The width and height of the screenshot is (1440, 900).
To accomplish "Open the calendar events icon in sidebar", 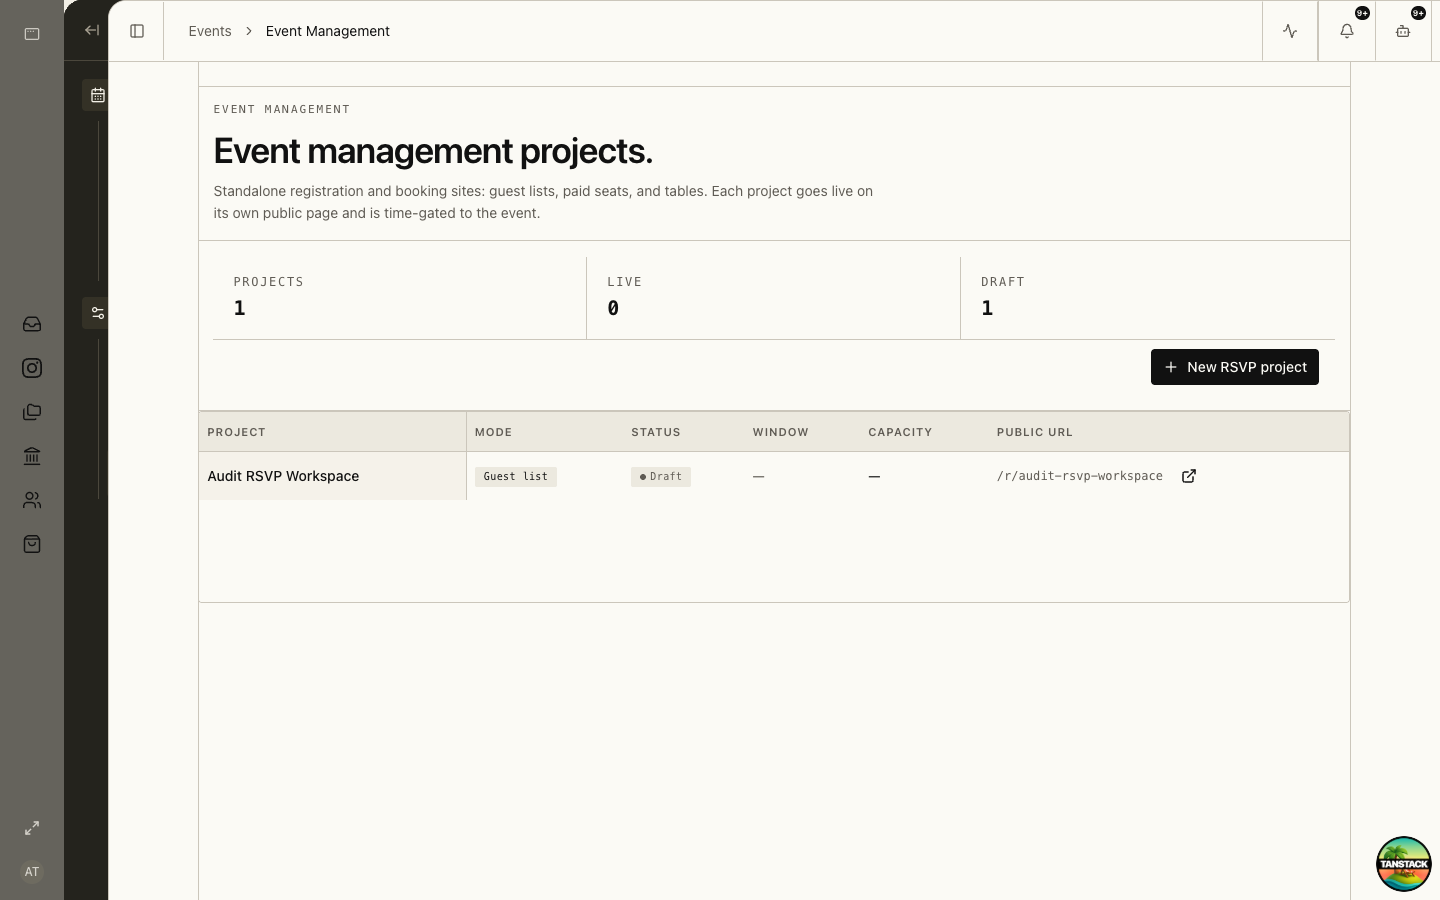I will coord(97,95).
